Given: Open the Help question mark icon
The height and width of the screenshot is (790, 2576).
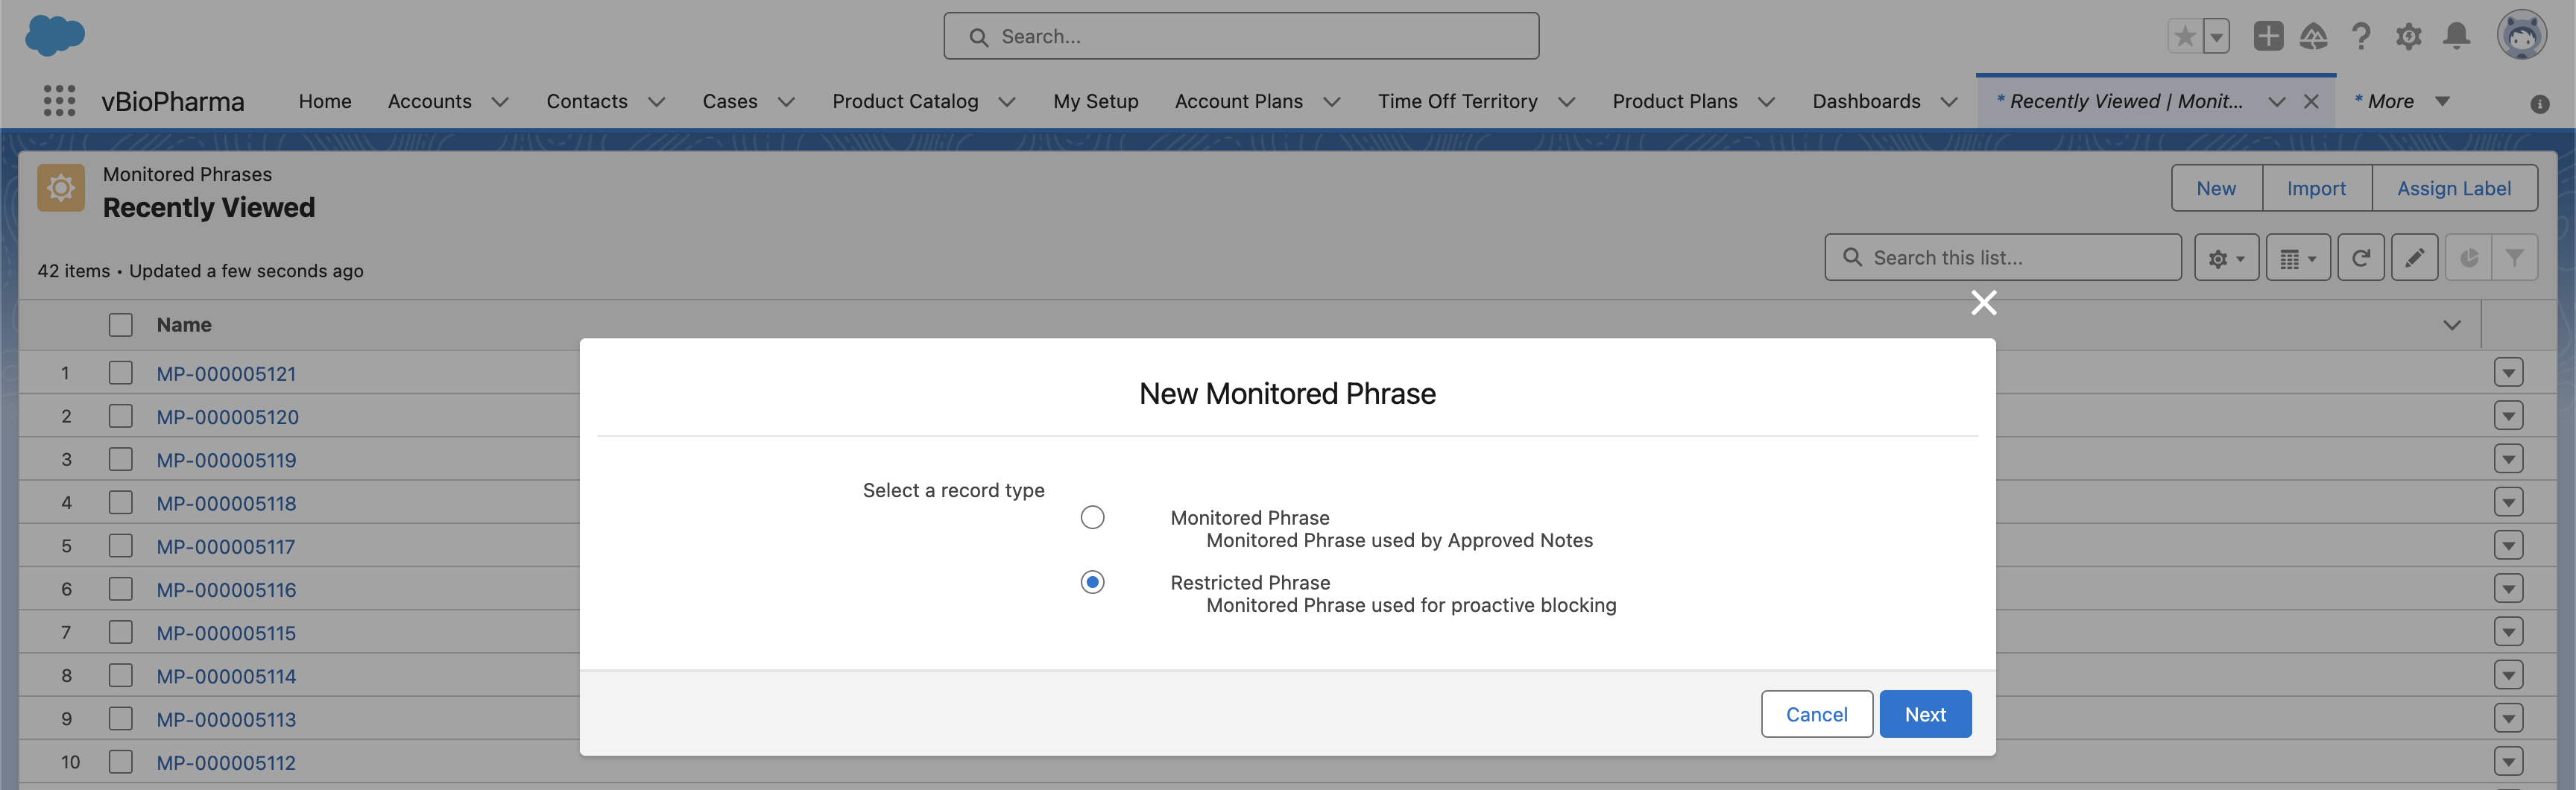Looking at the screenshot, I should (2360, 37).
